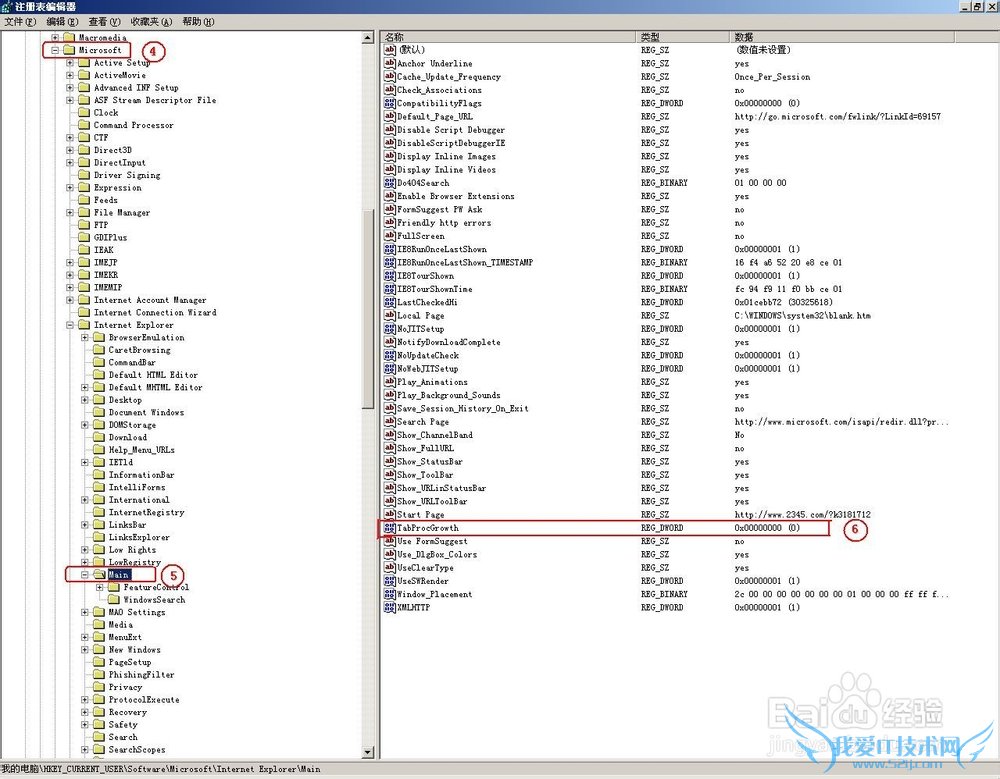Click the 名称 column header
The width and height of the screenshot is (1000, 779).
[x=508, y=37]
